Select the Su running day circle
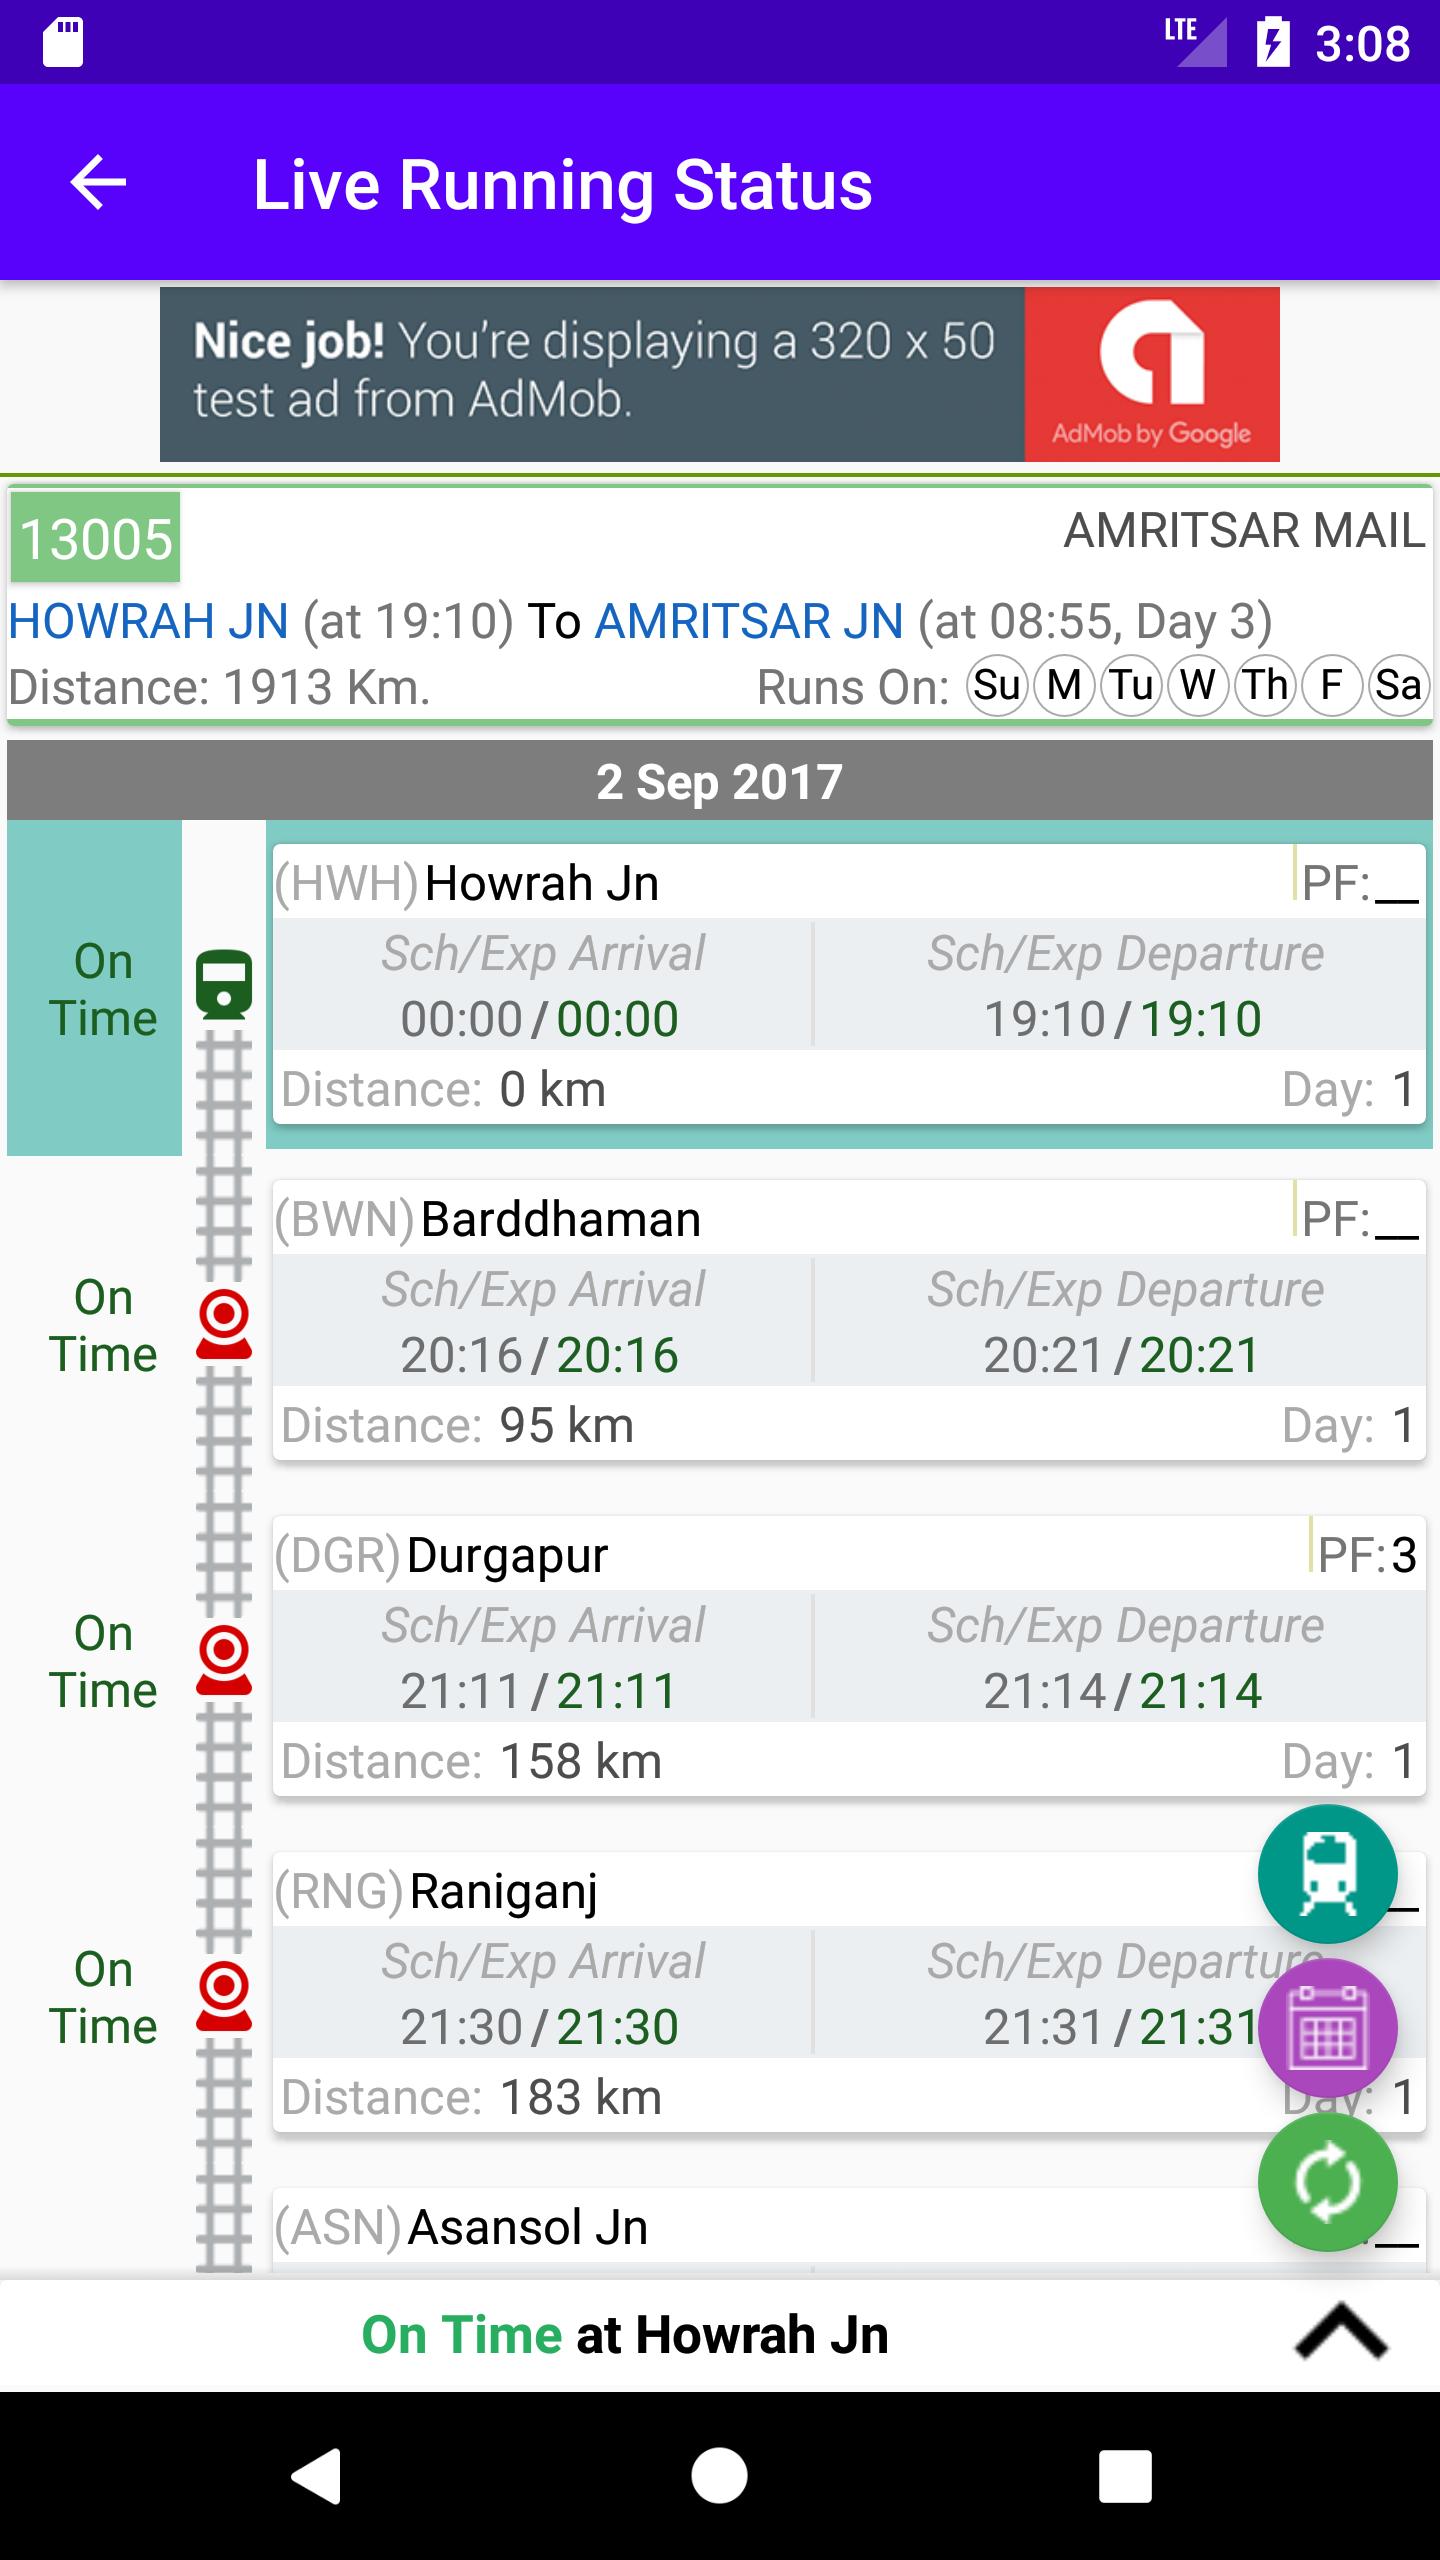This screenshot has width=1440, height=2560. [x=997, y=686]
